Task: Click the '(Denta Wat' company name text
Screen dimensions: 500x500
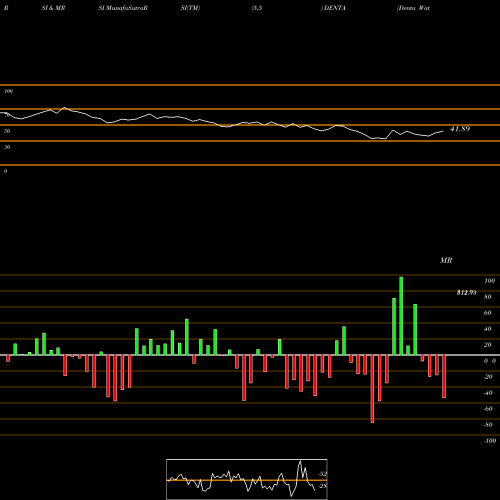Action: tap(413, 8)
